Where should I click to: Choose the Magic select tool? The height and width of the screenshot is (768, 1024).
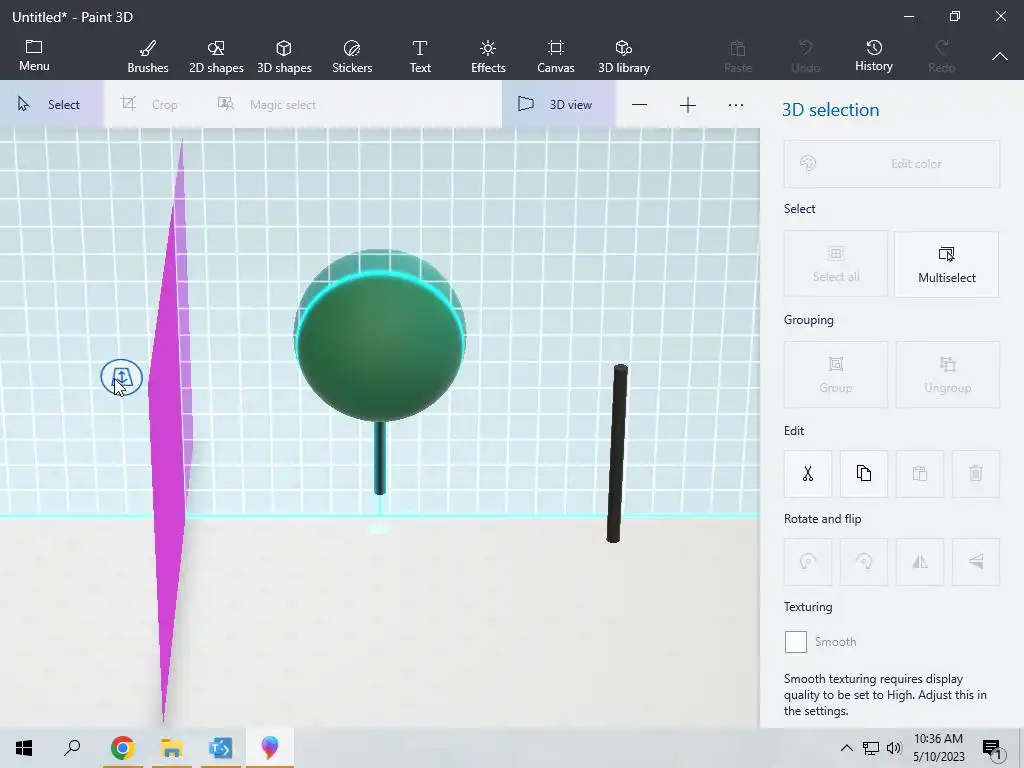click(268, 104)
